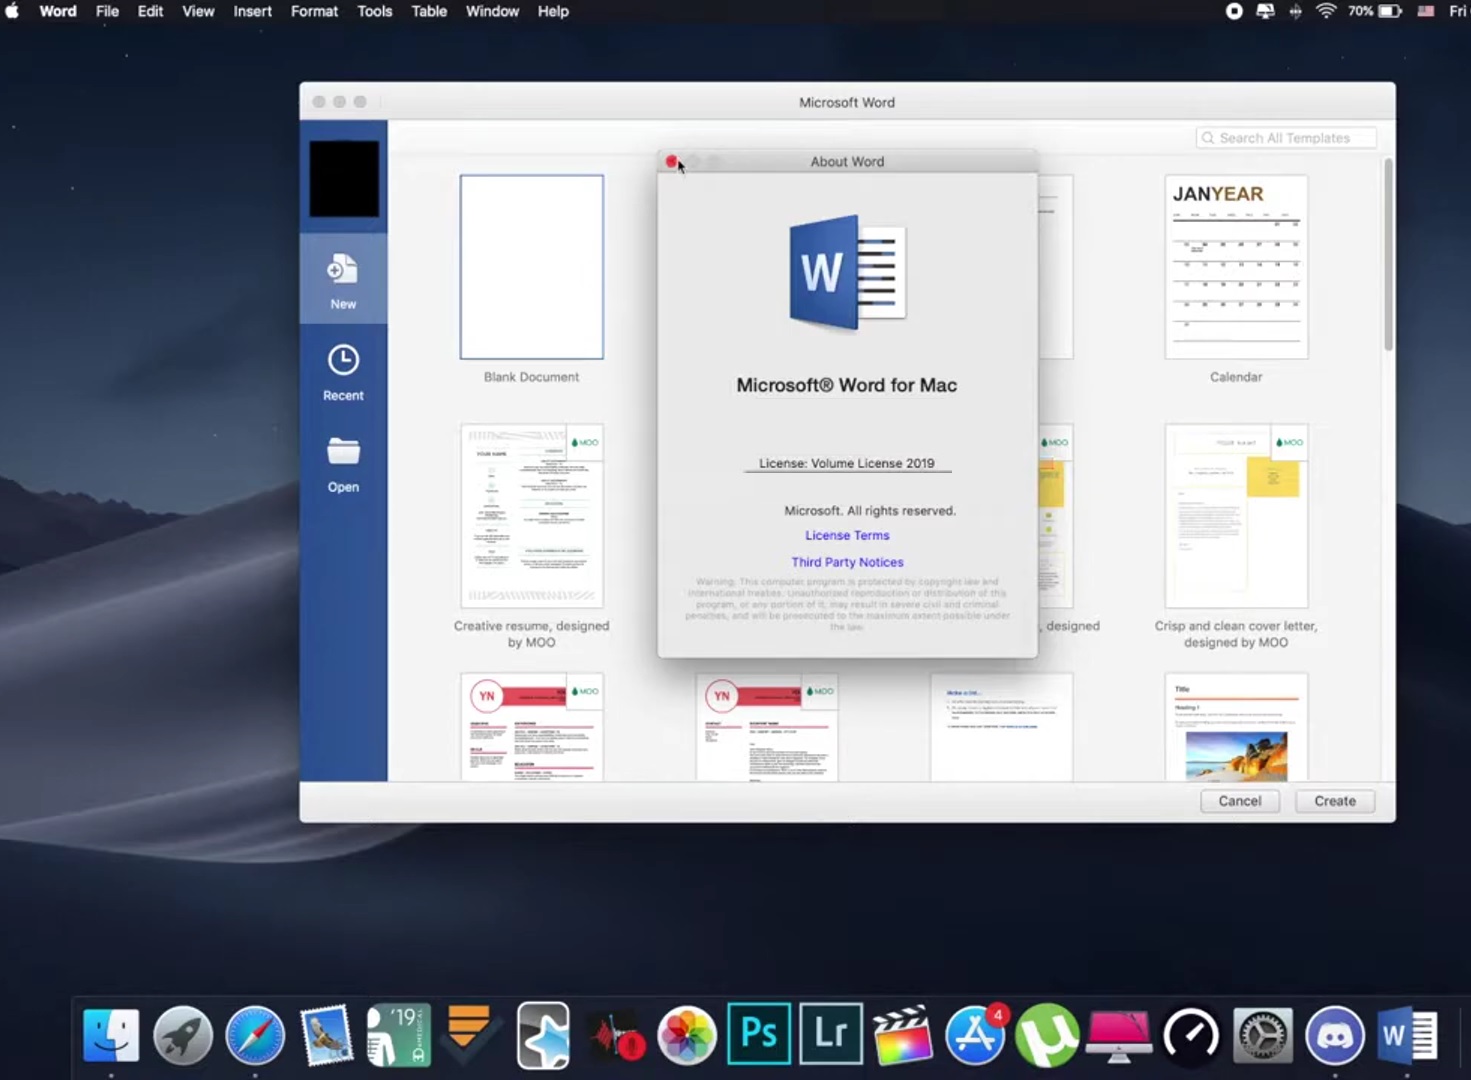Open the speedometer app in dock
1471x1080 pixels.
pyautogui.click(x=1191, y=1035)
